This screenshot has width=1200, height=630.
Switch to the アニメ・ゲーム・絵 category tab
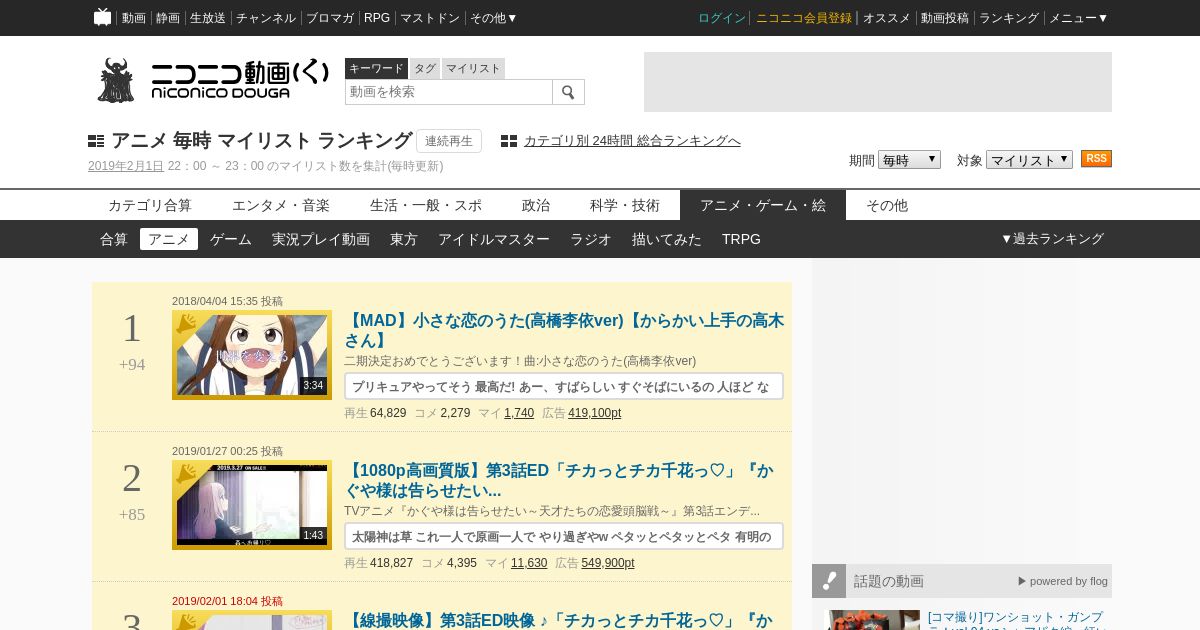click(763, 205)
